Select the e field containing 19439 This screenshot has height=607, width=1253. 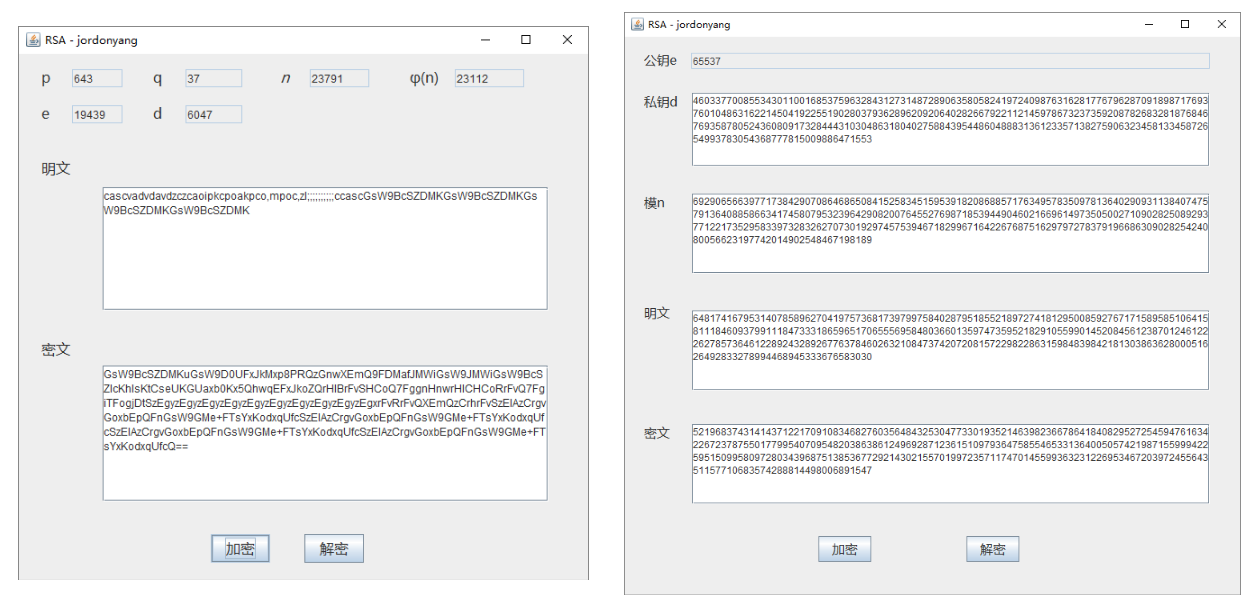97,114
